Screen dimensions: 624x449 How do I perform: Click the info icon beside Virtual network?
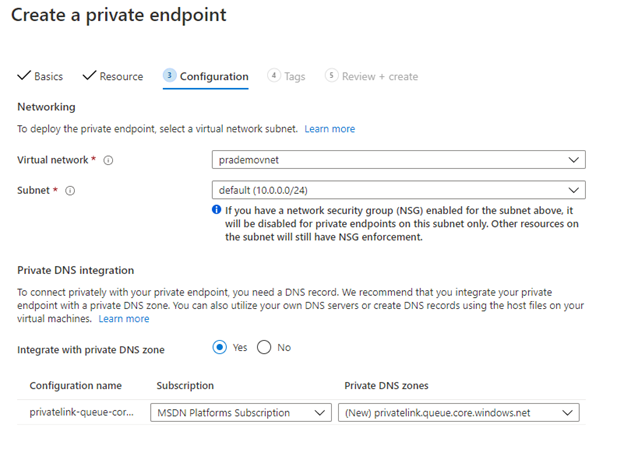pos(108,160)
